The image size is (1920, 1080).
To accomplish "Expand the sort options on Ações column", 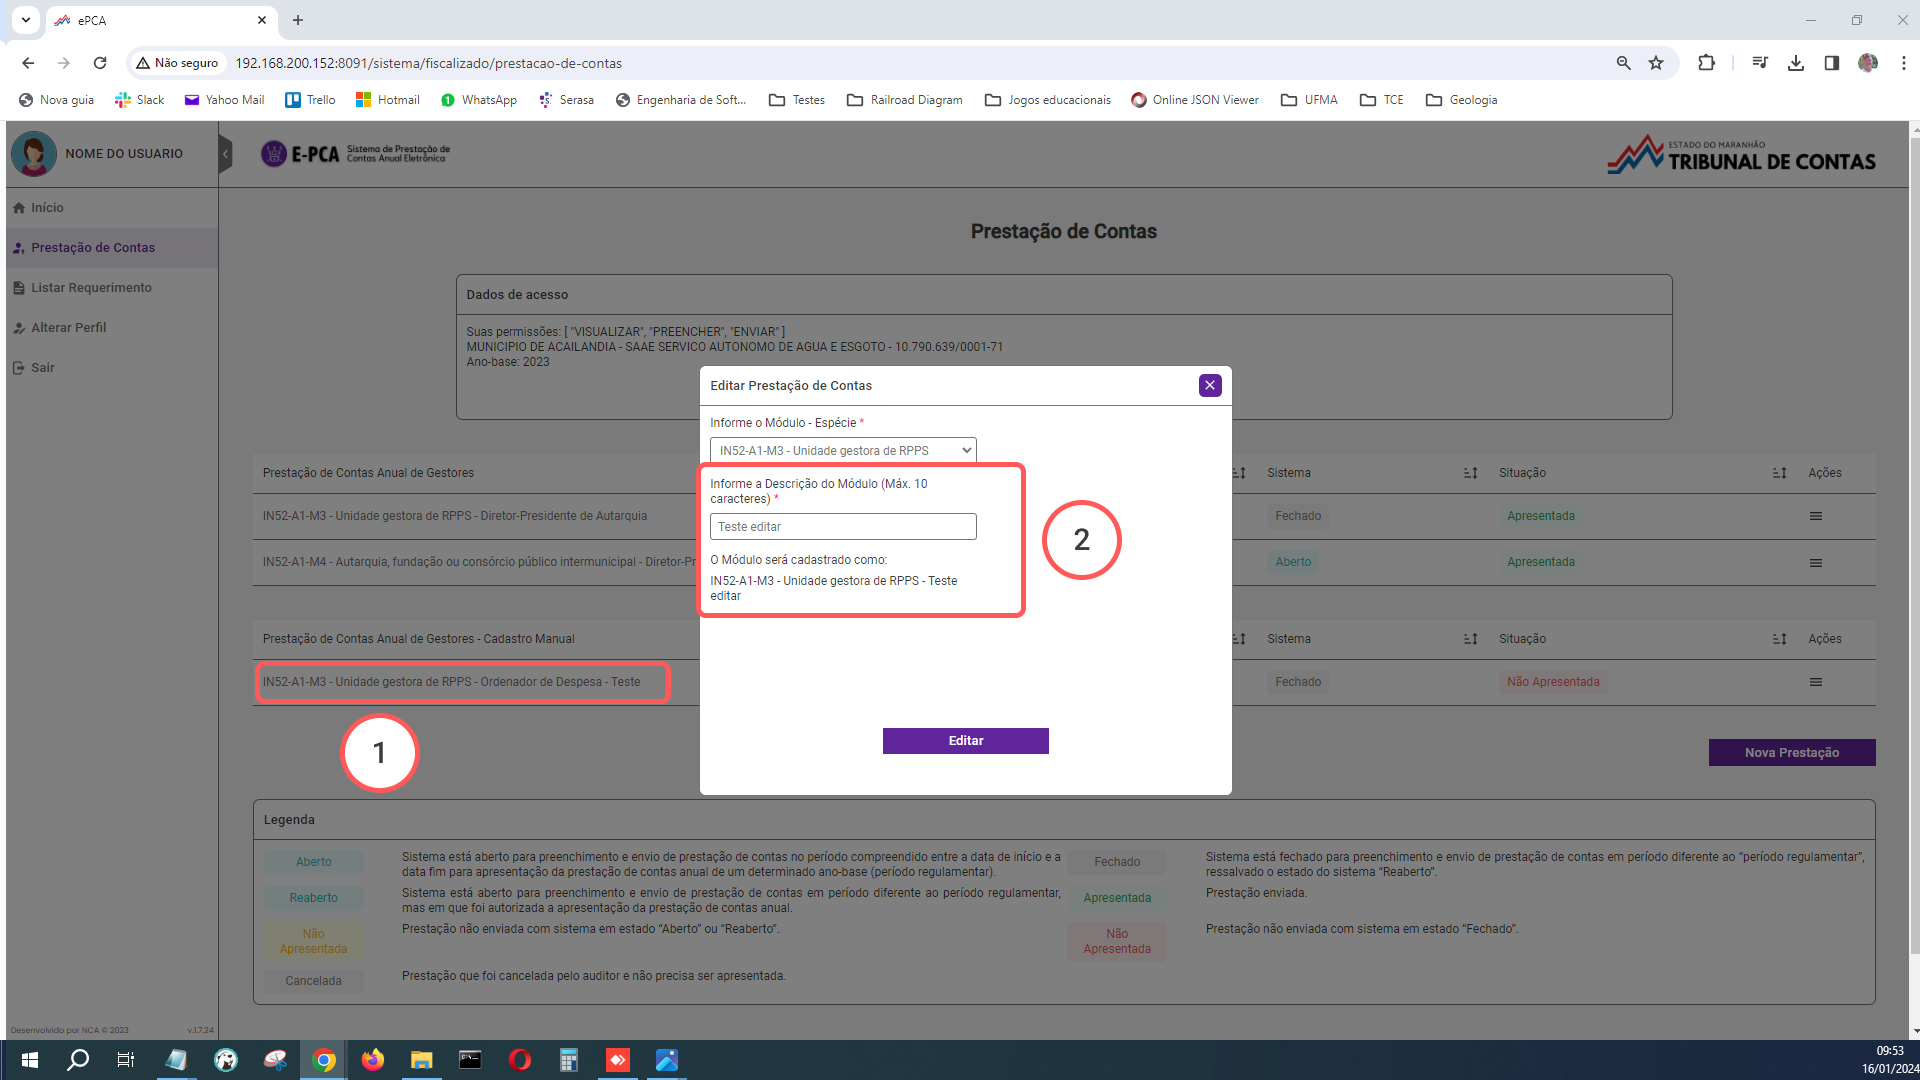I will (x=1779, y=472).
